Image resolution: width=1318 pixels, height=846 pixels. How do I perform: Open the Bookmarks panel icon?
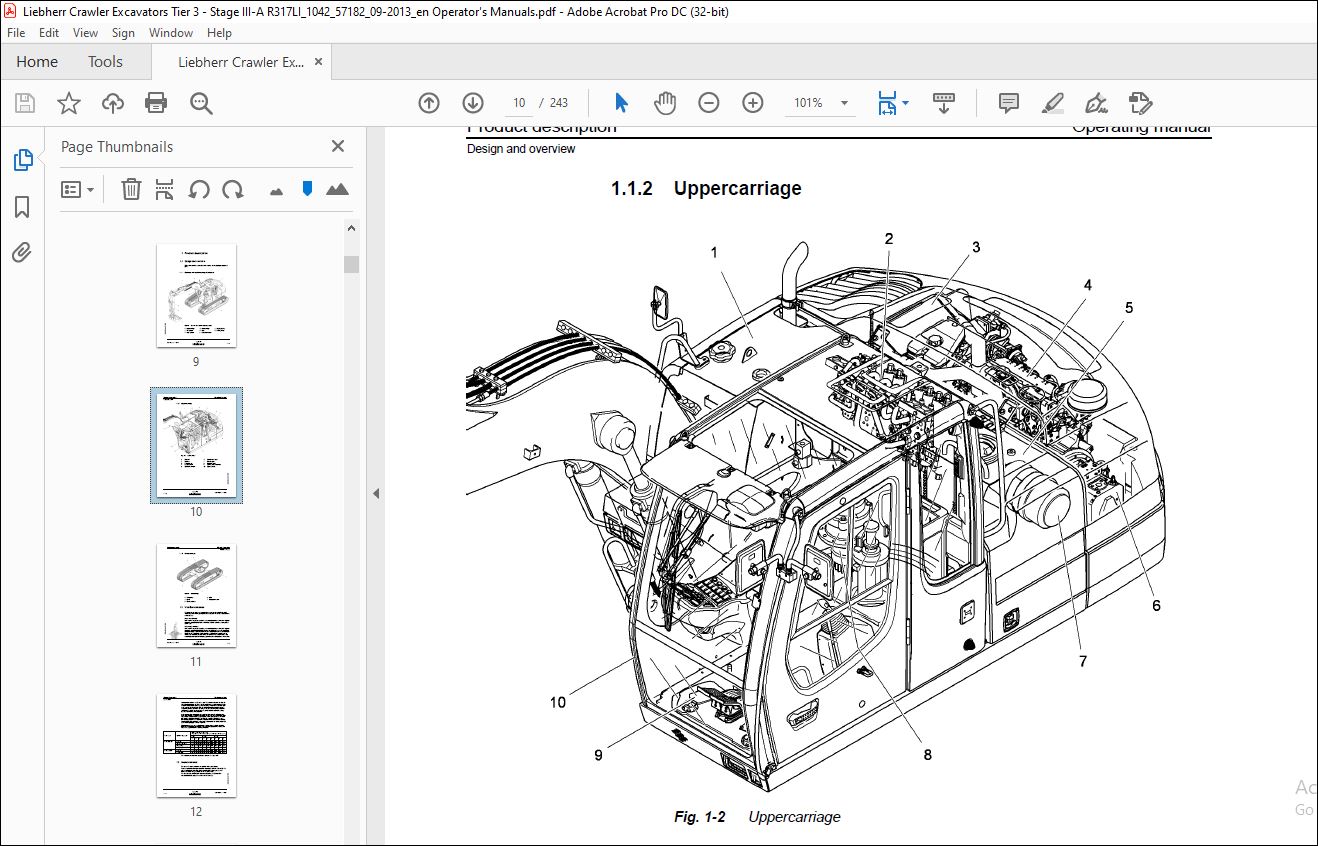coord(22,207)
